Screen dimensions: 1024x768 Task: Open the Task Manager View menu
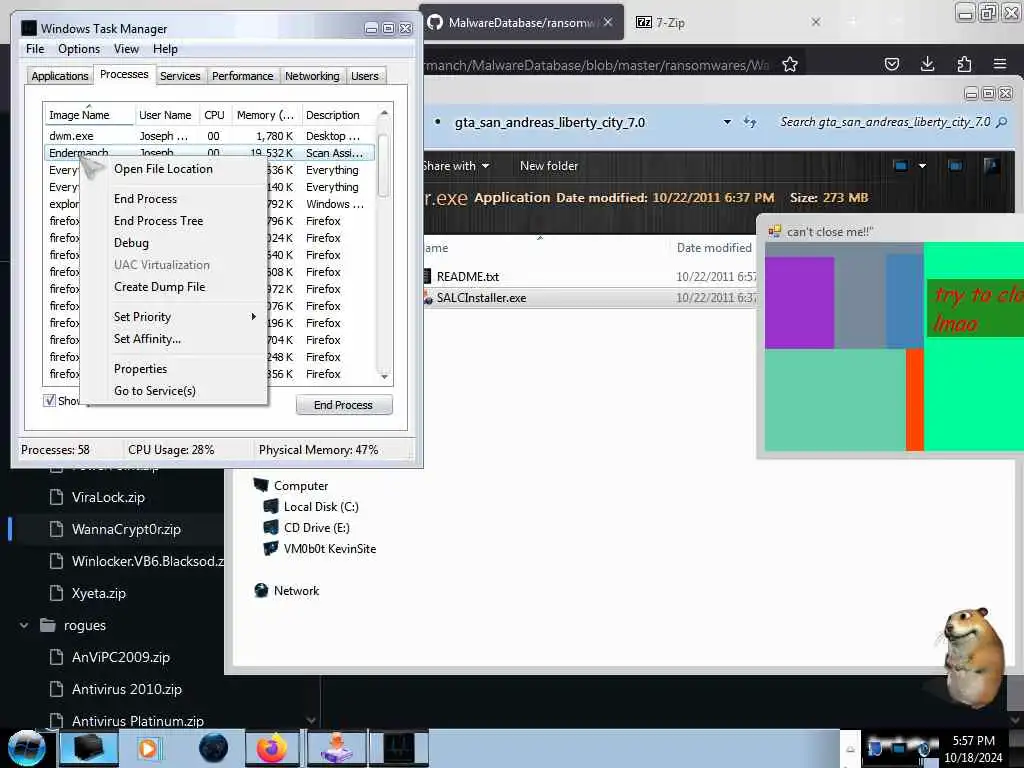126,49
